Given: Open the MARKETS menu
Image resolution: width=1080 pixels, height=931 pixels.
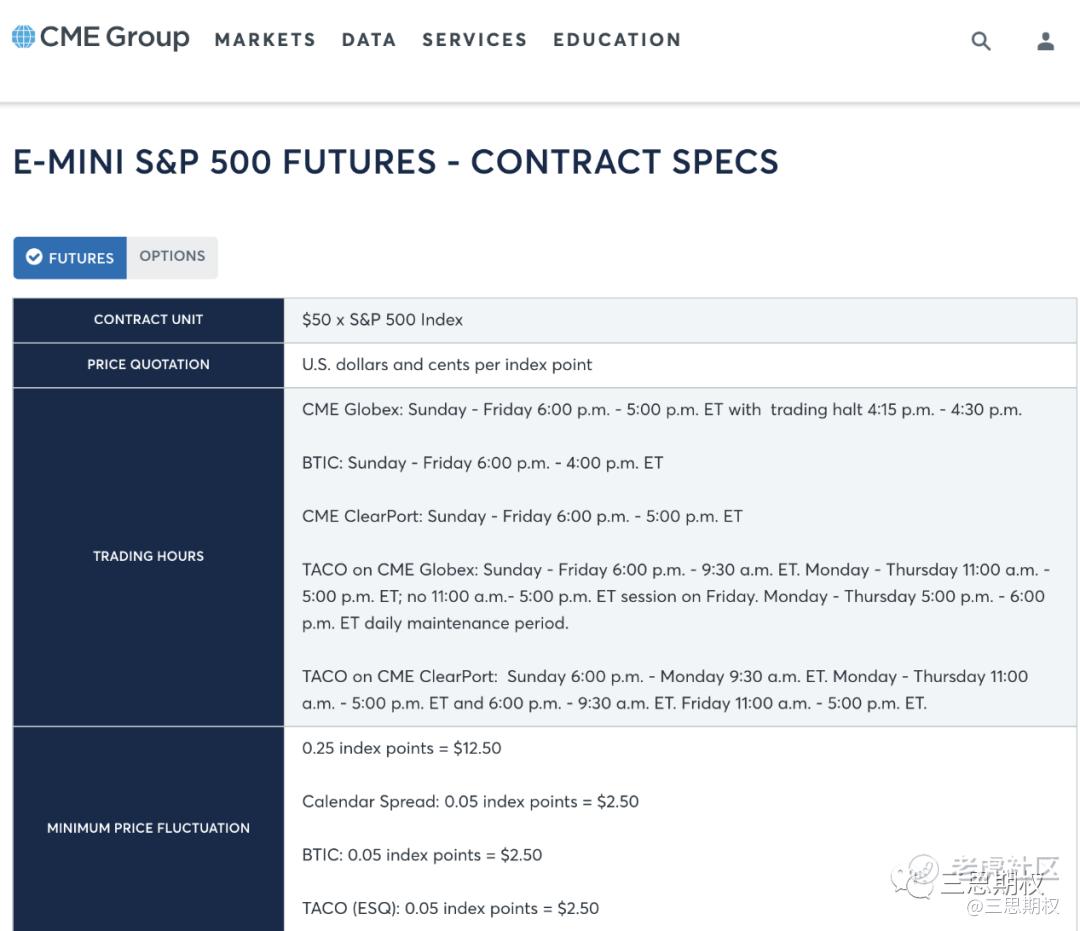Looking at the screenshot, I should point(265,40).
